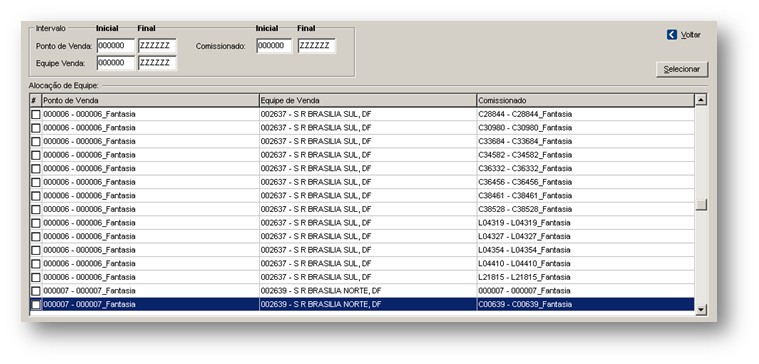Click the Equipe Venda Inicial field

pos(116,63)
